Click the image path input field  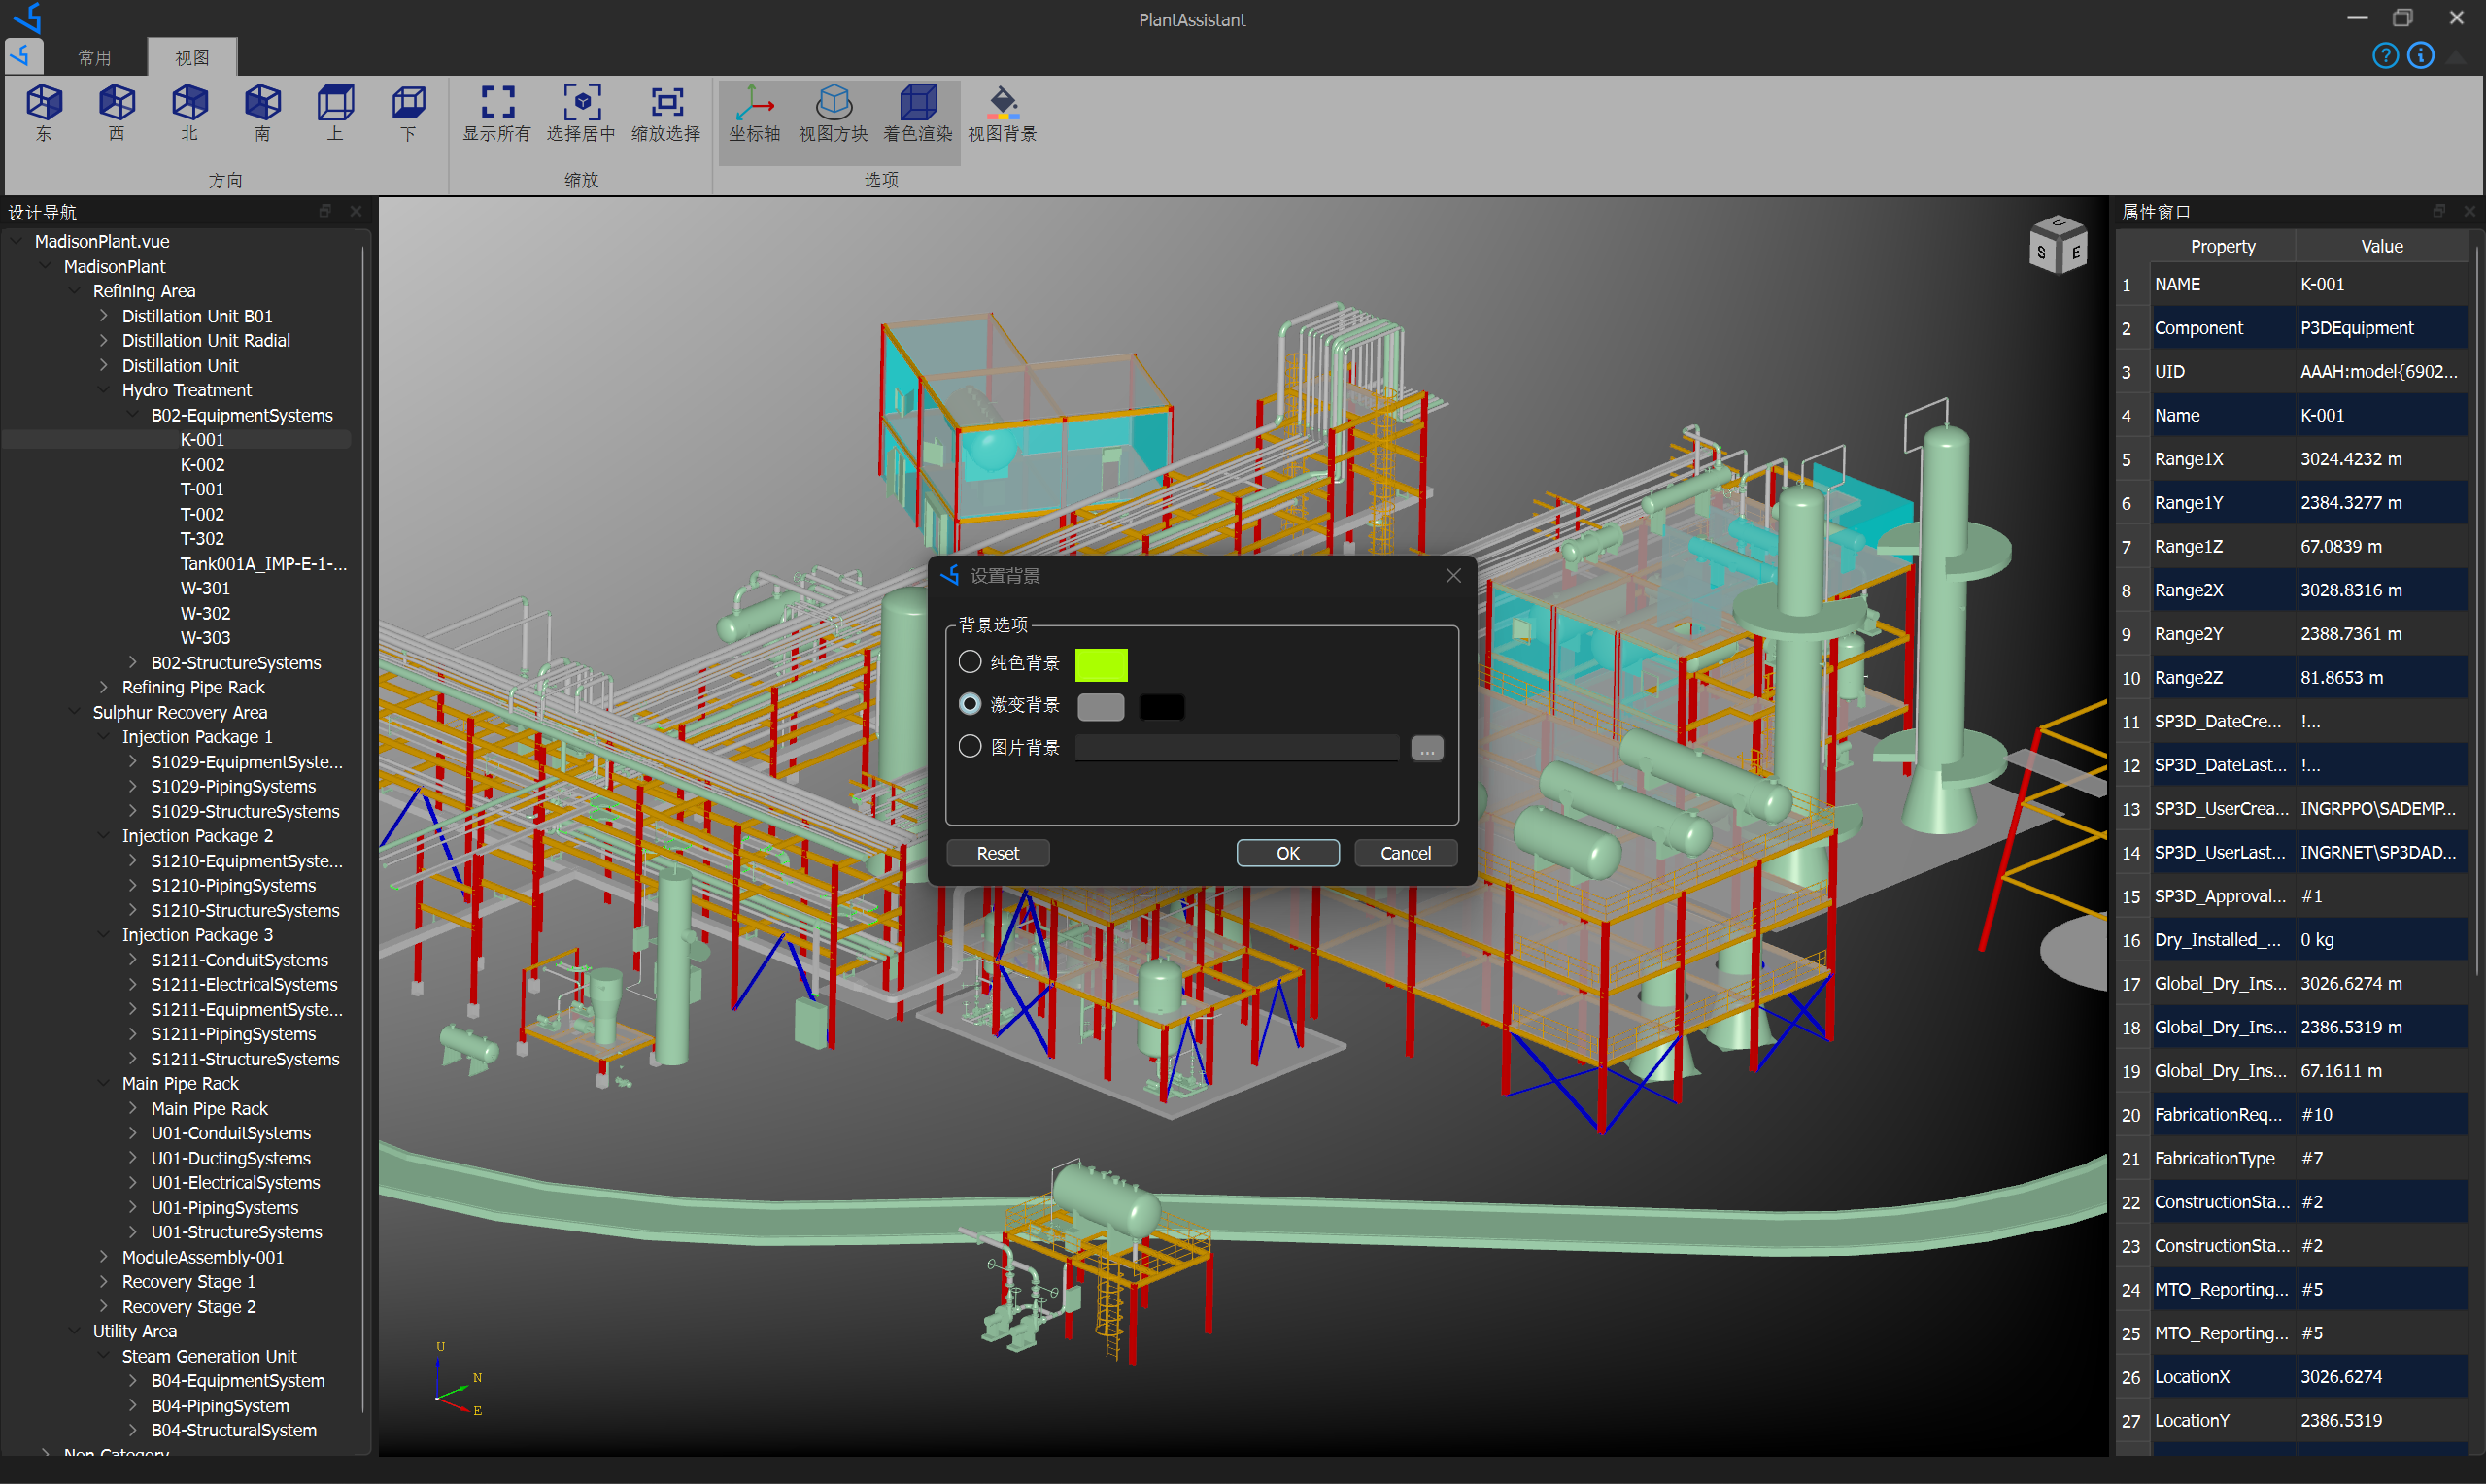coord(1236,748)
